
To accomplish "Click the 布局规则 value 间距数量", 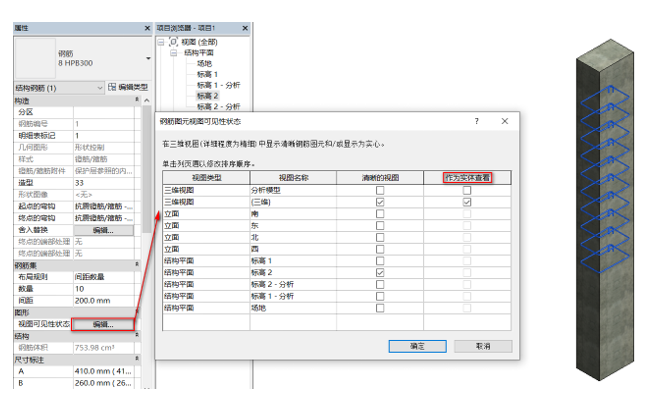I will pyautogui.click(x=104, y=277).
